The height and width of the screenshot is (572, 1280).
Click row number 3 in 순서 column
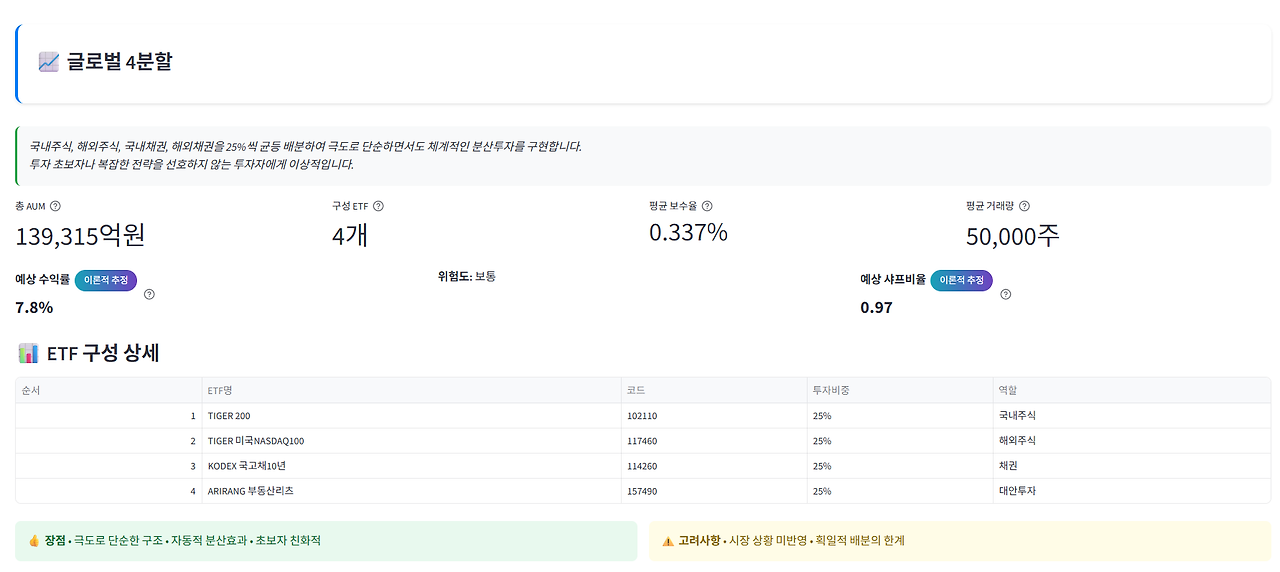[109, 466]
